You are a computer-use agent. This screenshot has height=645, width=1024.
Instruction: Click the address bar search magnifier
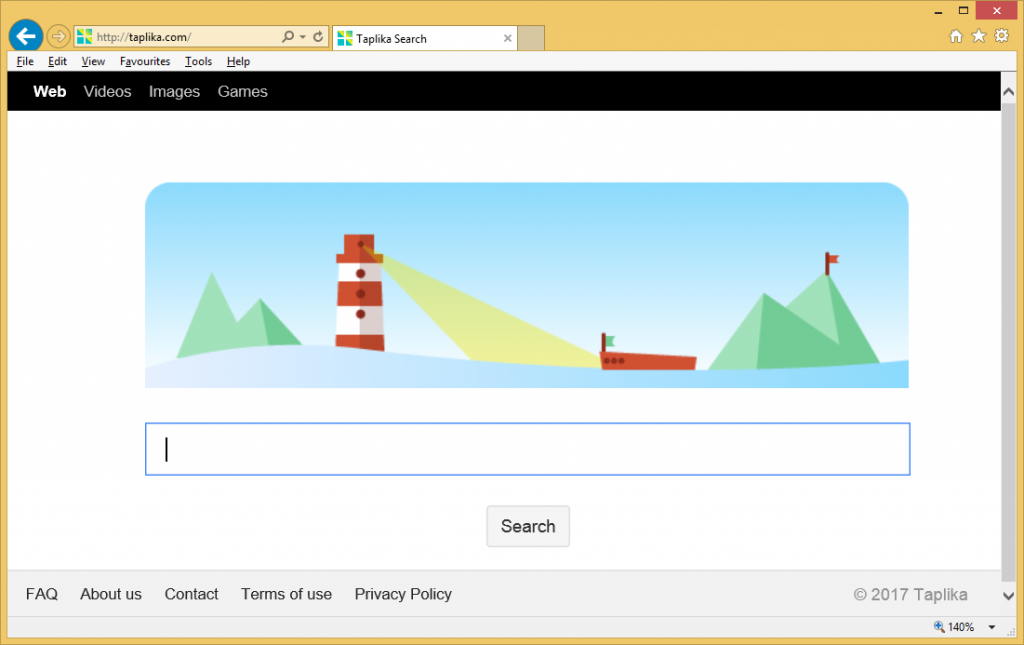pos(287,37)
